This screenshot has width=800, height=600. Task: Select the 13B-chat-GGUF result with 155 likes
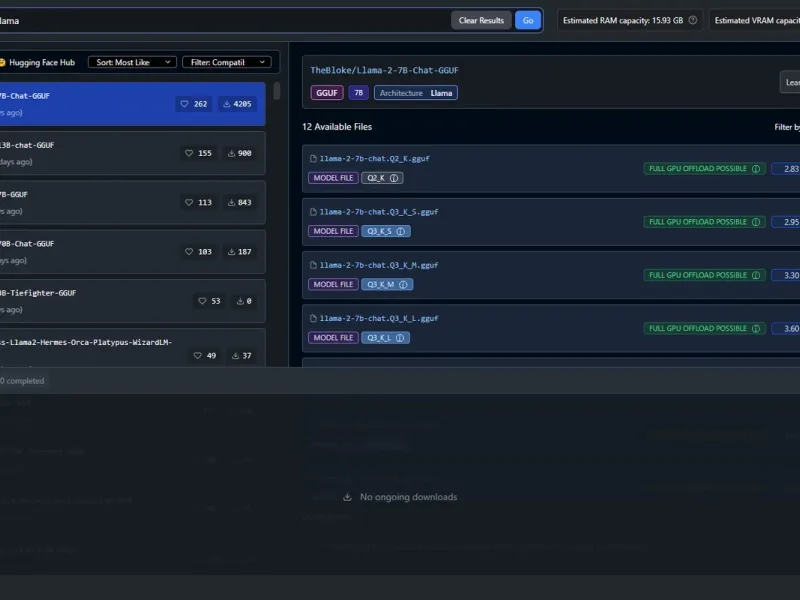point(132,153)
